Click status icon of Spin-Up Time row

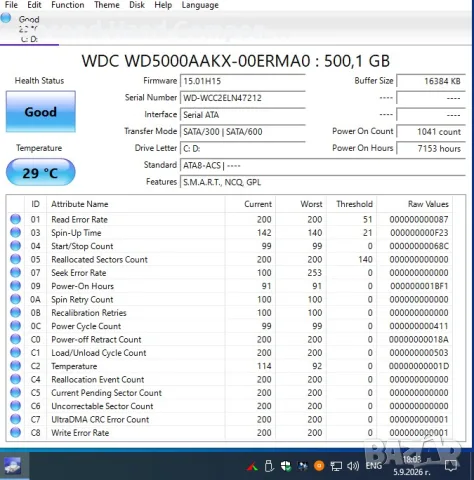coord(15,232)
